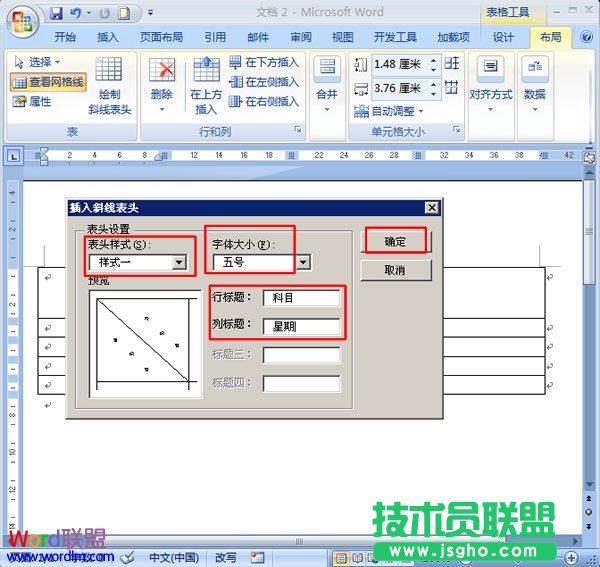This screenshot has height=567, width=600.
Task: Decrease column width 3.76 厘米 spinner
Action: coord(433,93)
